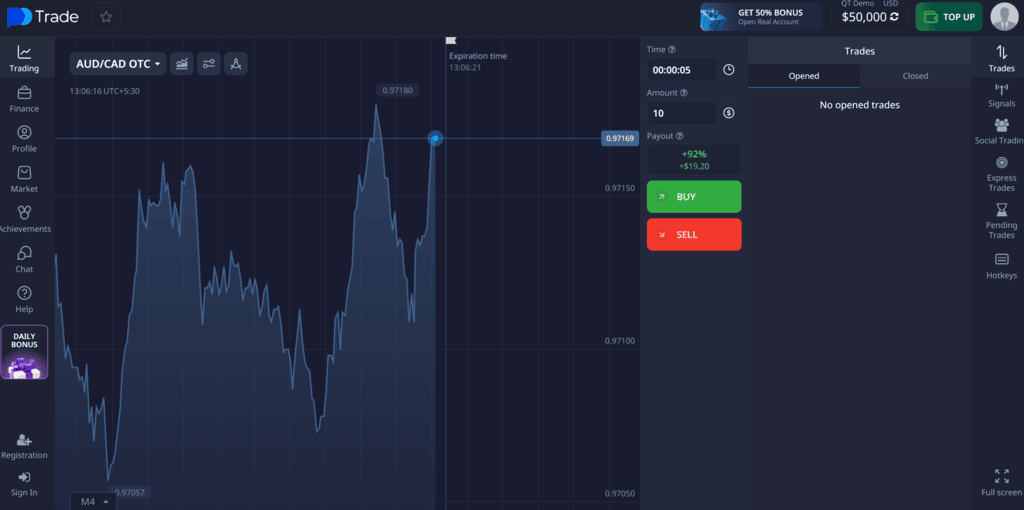Click the +92% payout value
Image resolution: width=1024 pixels, height=510 pixels.
click(694, 154)
